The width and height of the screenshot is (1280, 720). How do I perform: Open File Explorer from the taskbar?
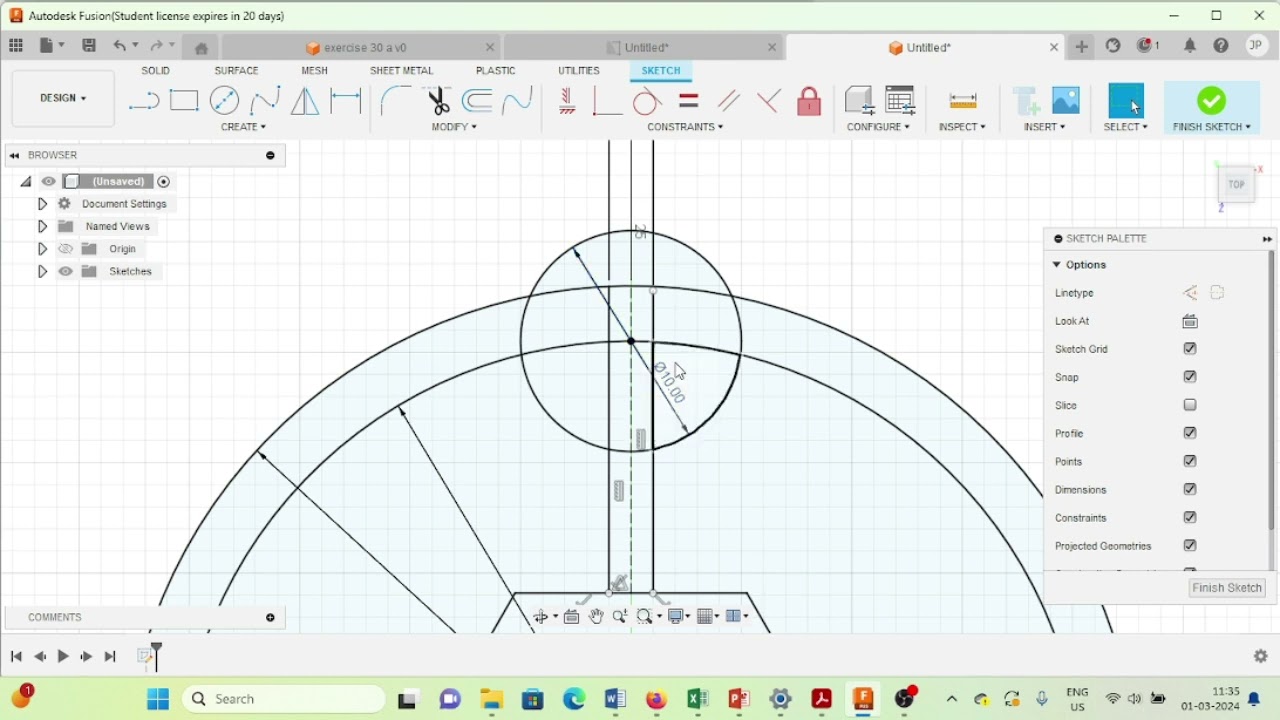pos(491,700)
